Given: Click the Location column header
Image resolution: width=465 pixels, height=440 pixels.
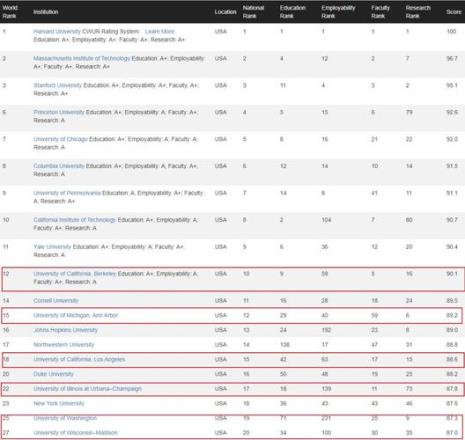Looking at the screenshot, I should [225, 12].
